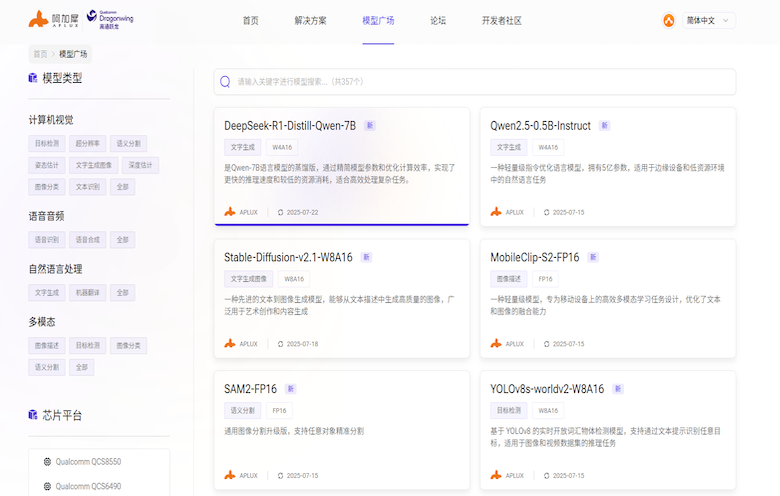Toggle the 语义分割 filter under 计算机视觉
This screenshot has height=496, width=780.
tap(128, 143)
